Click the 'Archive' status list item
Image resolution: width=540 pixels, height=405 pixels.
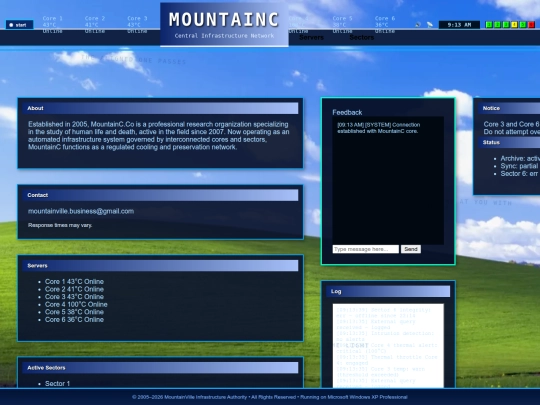point(520,158)
